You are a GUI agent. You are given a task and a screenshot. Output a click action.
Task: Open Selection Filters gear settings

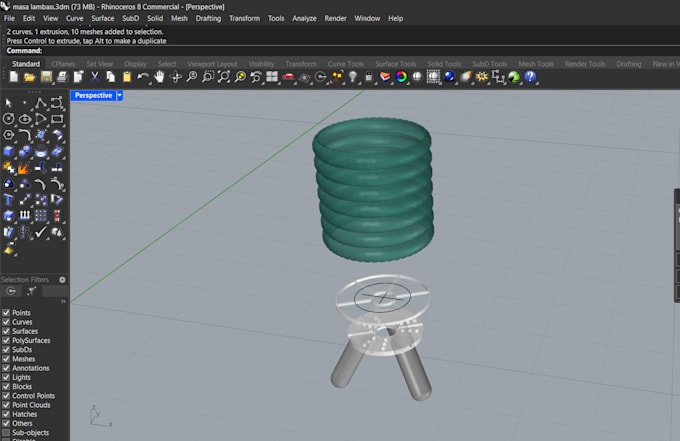click(62, 280)
